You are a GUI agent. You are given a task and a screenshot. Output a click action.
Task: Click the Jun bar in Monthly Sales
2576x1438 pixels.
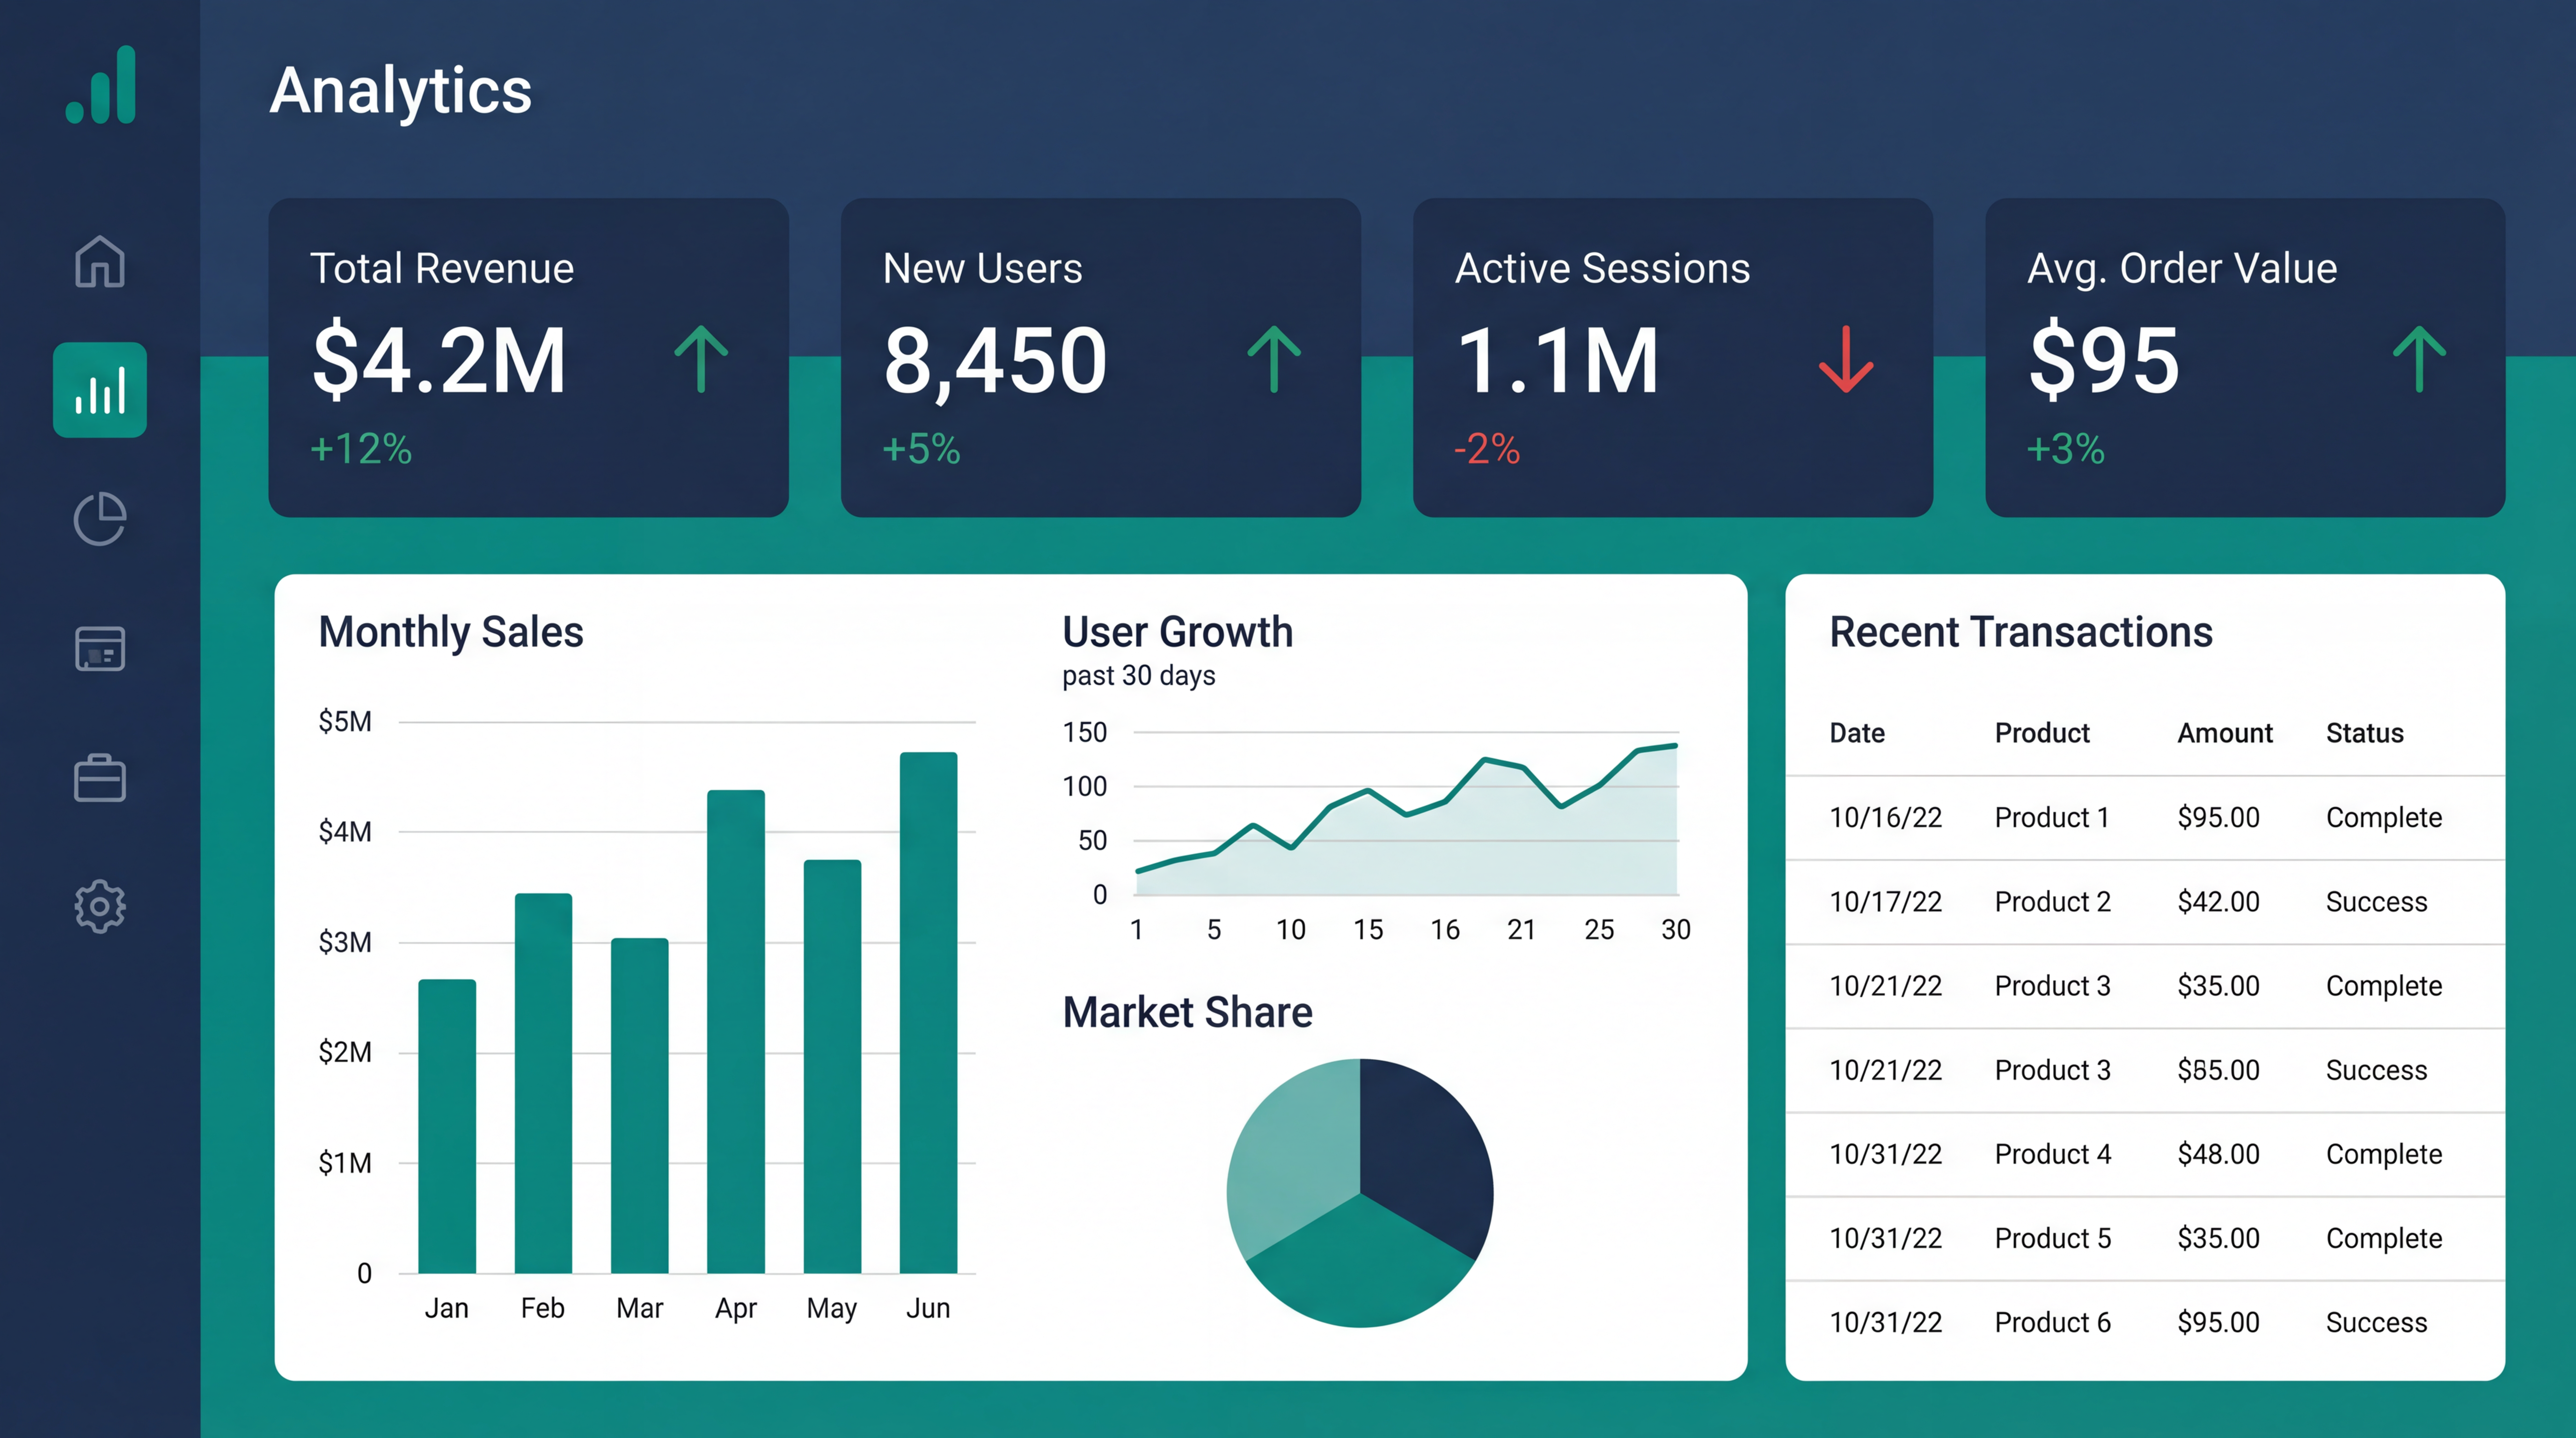click(x=928, y=1012)
